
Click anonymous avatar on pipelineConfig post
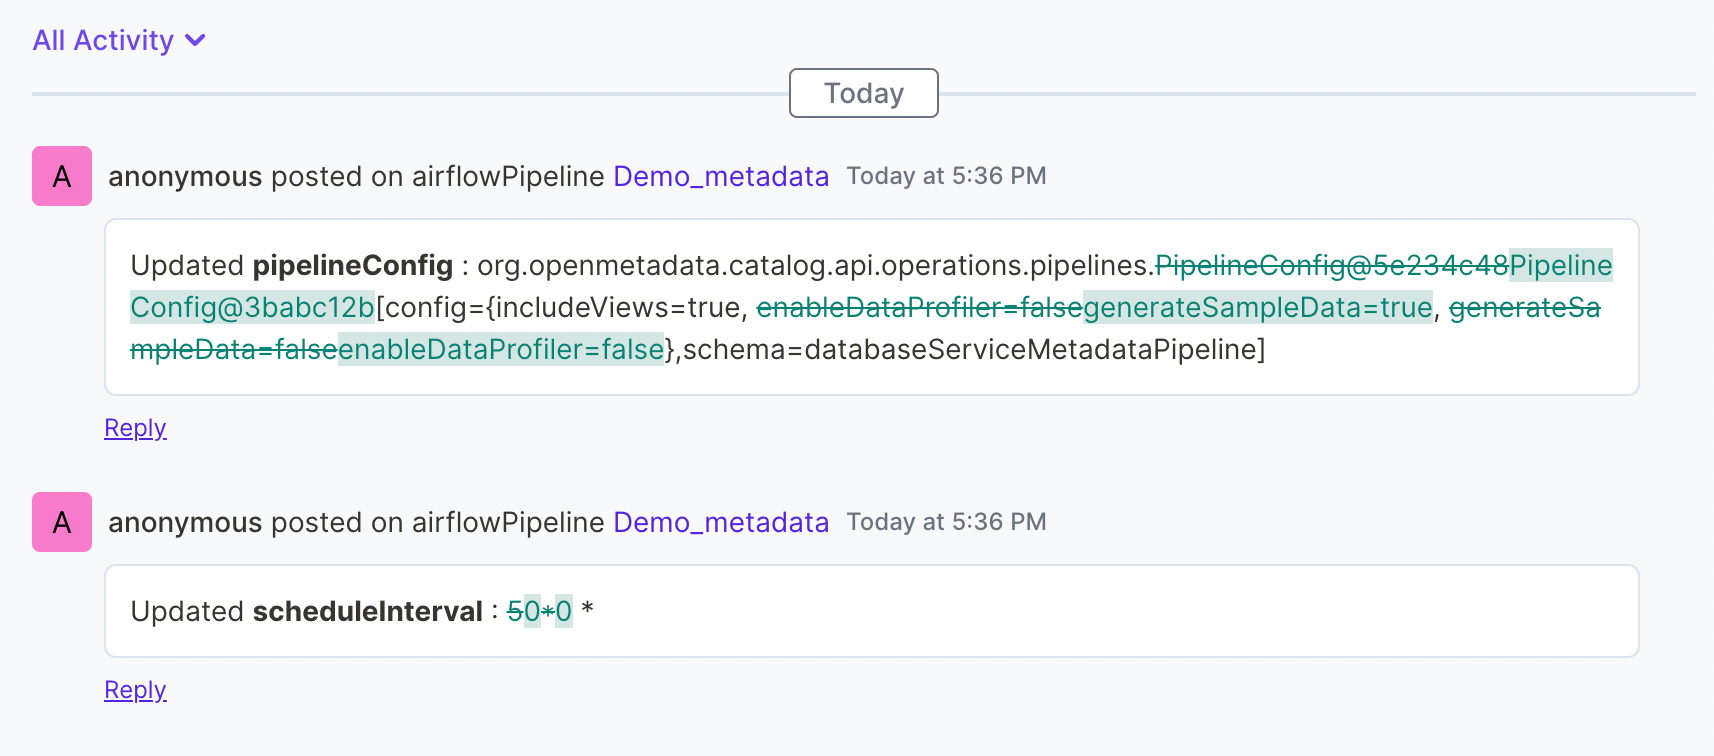62,176
